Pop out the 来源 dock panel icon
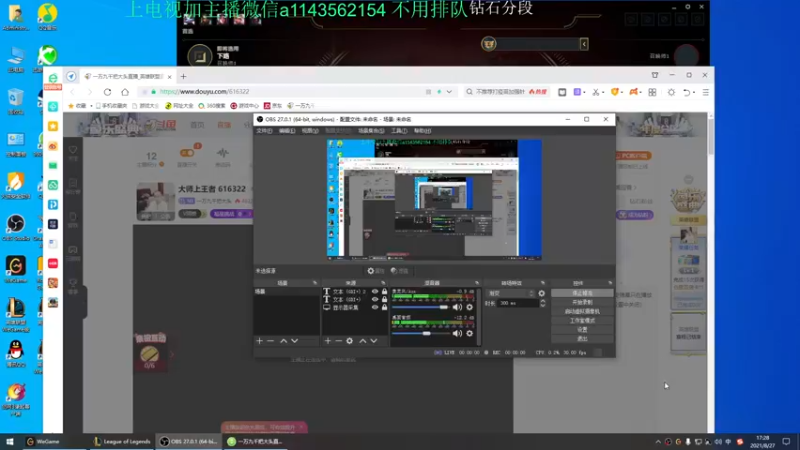The image size is (800, 450). pos(383,283)
